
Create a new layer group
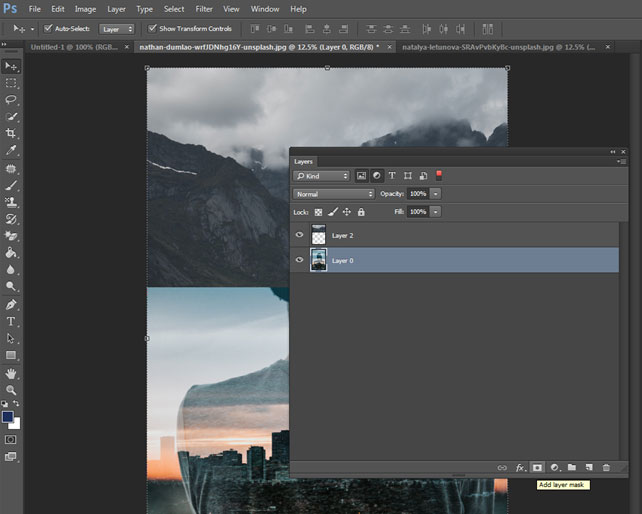[x=572, y=467]
